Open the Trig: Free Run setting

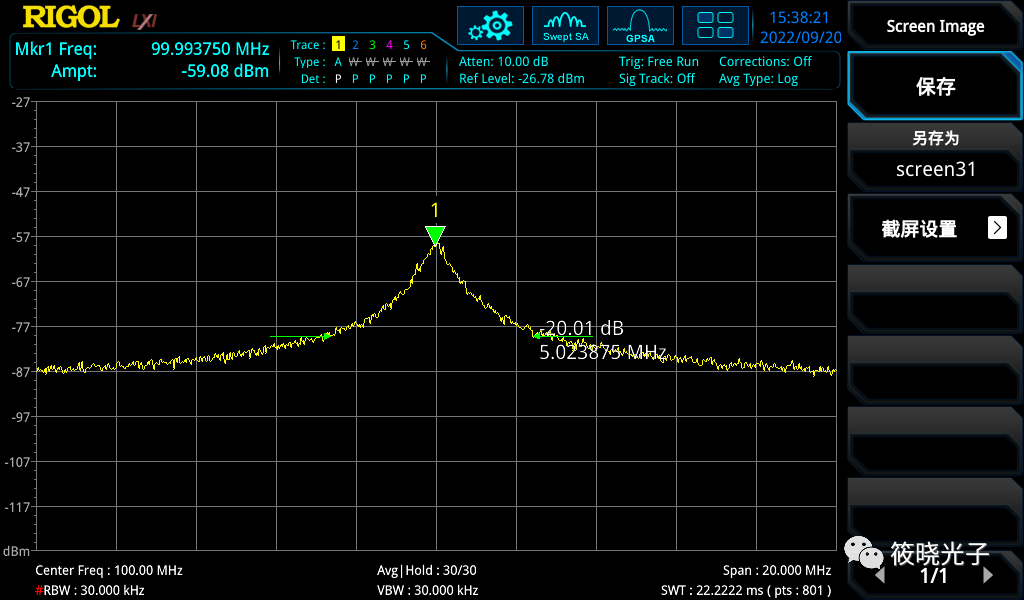click(658, 62)
